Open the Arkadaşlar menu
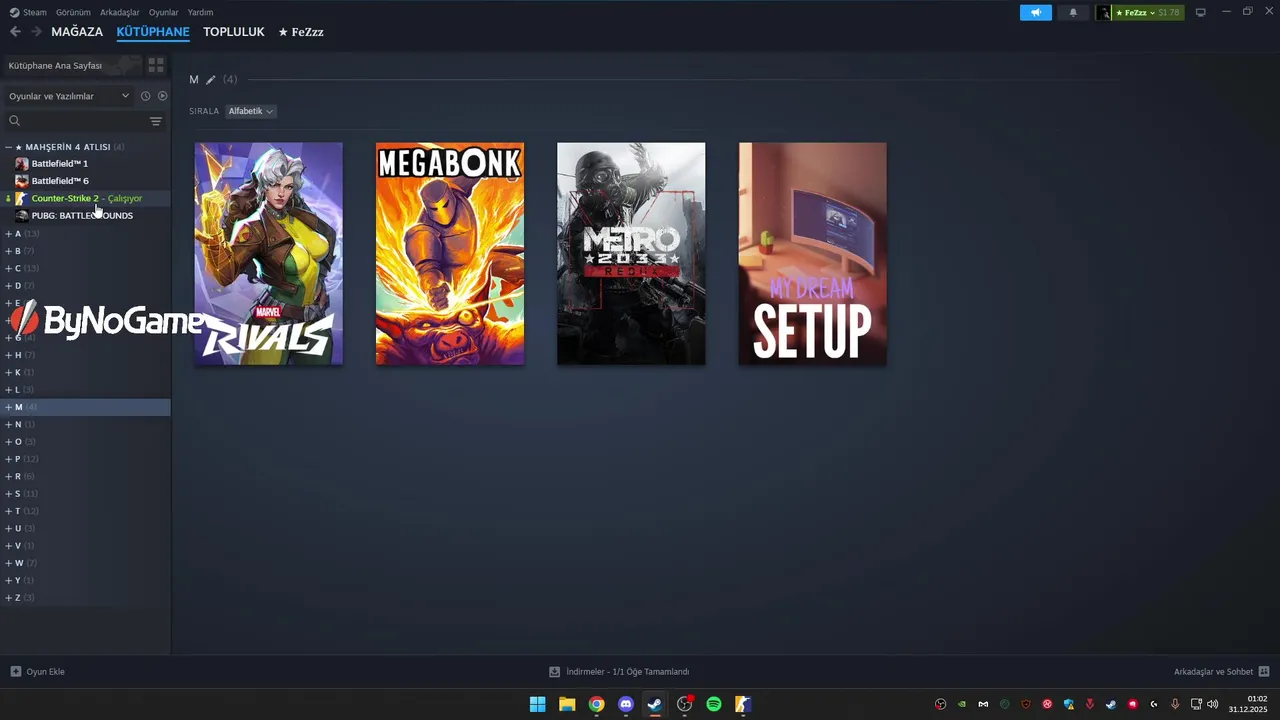 tap(120, 13)
